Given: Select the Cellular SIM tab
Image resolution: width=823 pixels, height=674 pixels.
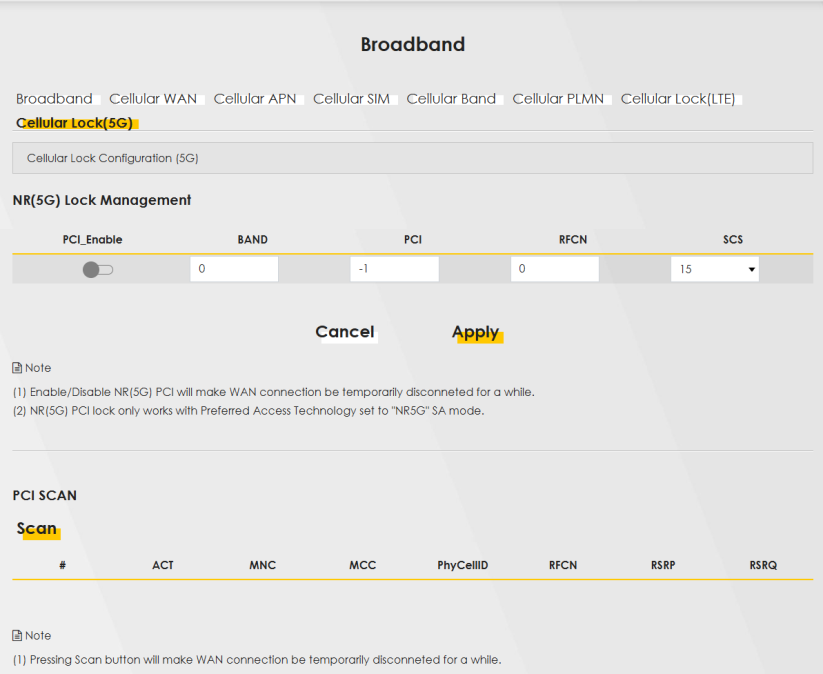Looking at the screenshot, I should [351, 99].
